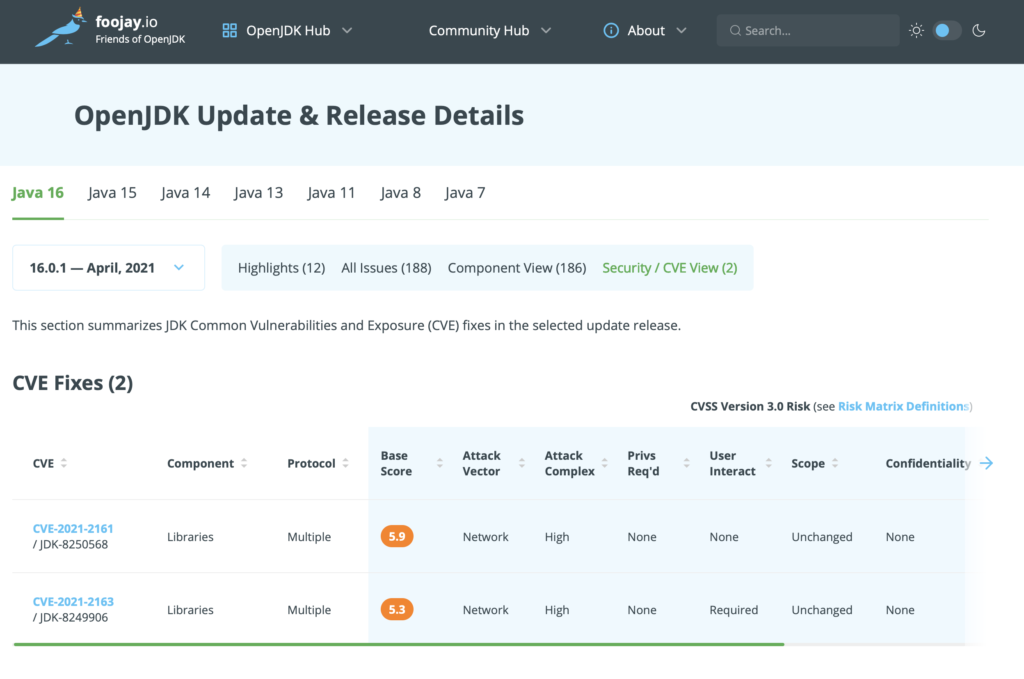The width and height of the screenshot is (1024, 679).
Task: Click the Libraries cell in CVE-2021-2161 row
Action: click(x=190, y=537)
